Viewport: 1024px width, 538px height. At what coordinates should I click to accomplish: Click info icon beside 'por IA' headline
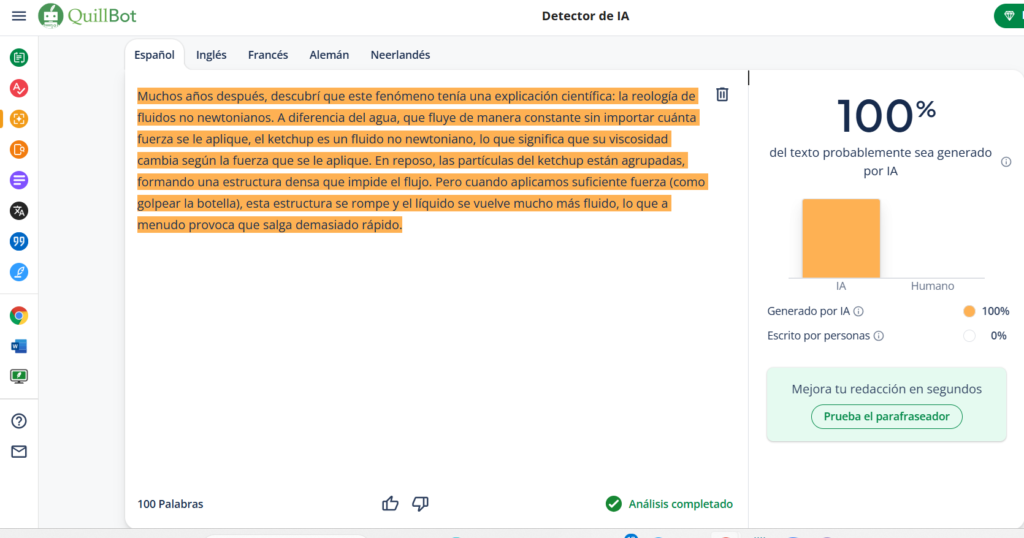pos(1006,162)
